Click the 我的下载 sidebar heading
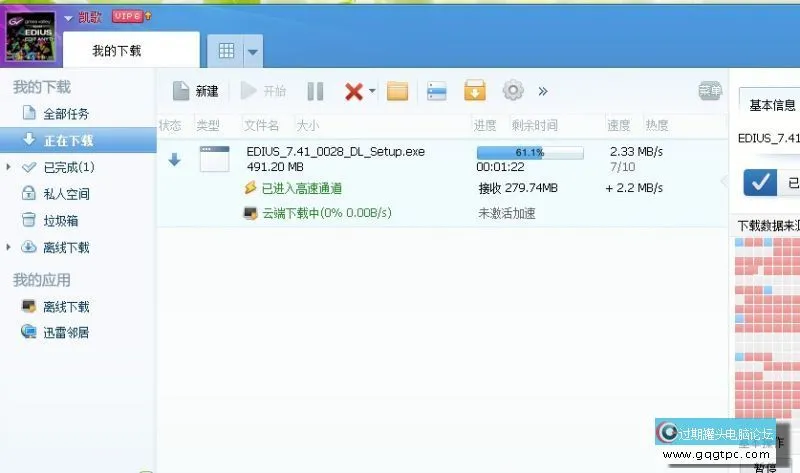This screenshot has height=473, width=800. (x=42, y=87)
